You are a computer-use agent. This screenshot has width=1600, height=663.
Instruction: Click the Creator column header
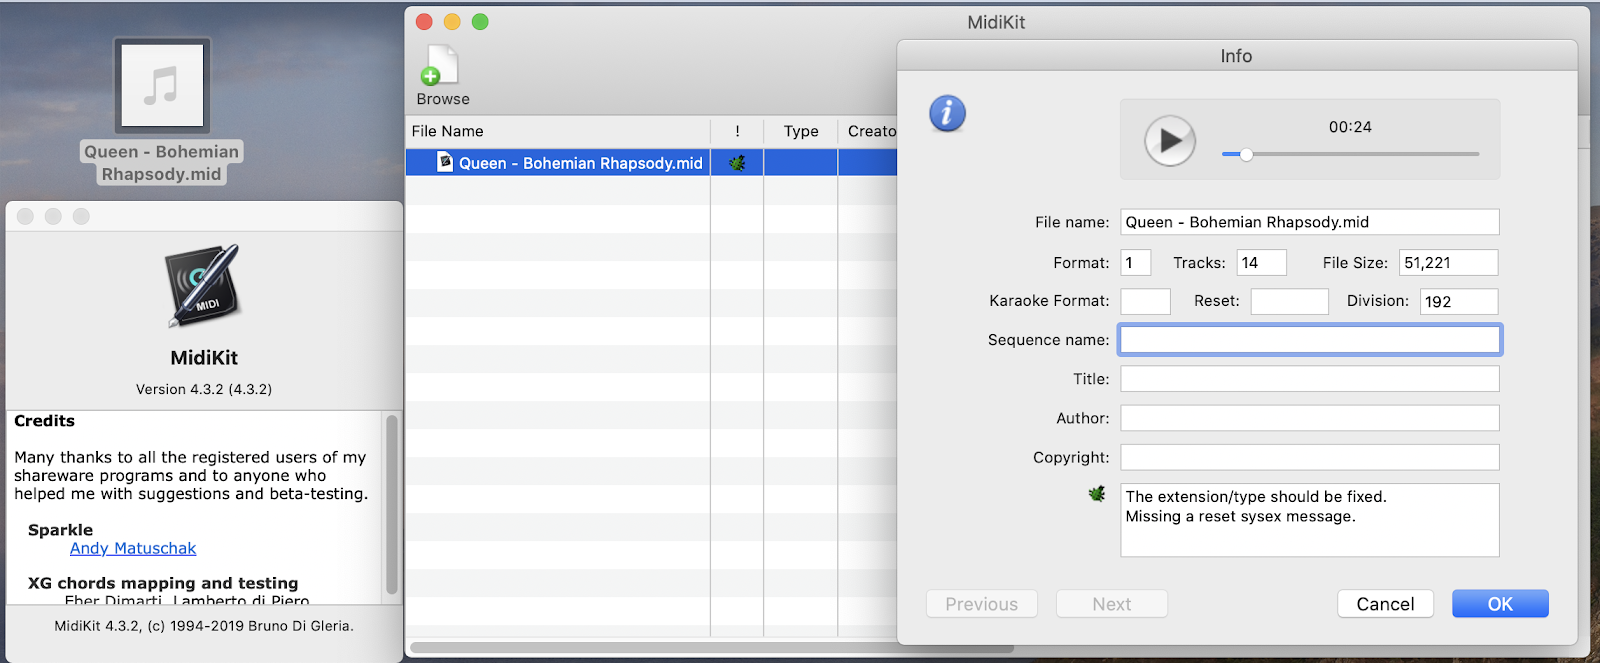[868, 131]
